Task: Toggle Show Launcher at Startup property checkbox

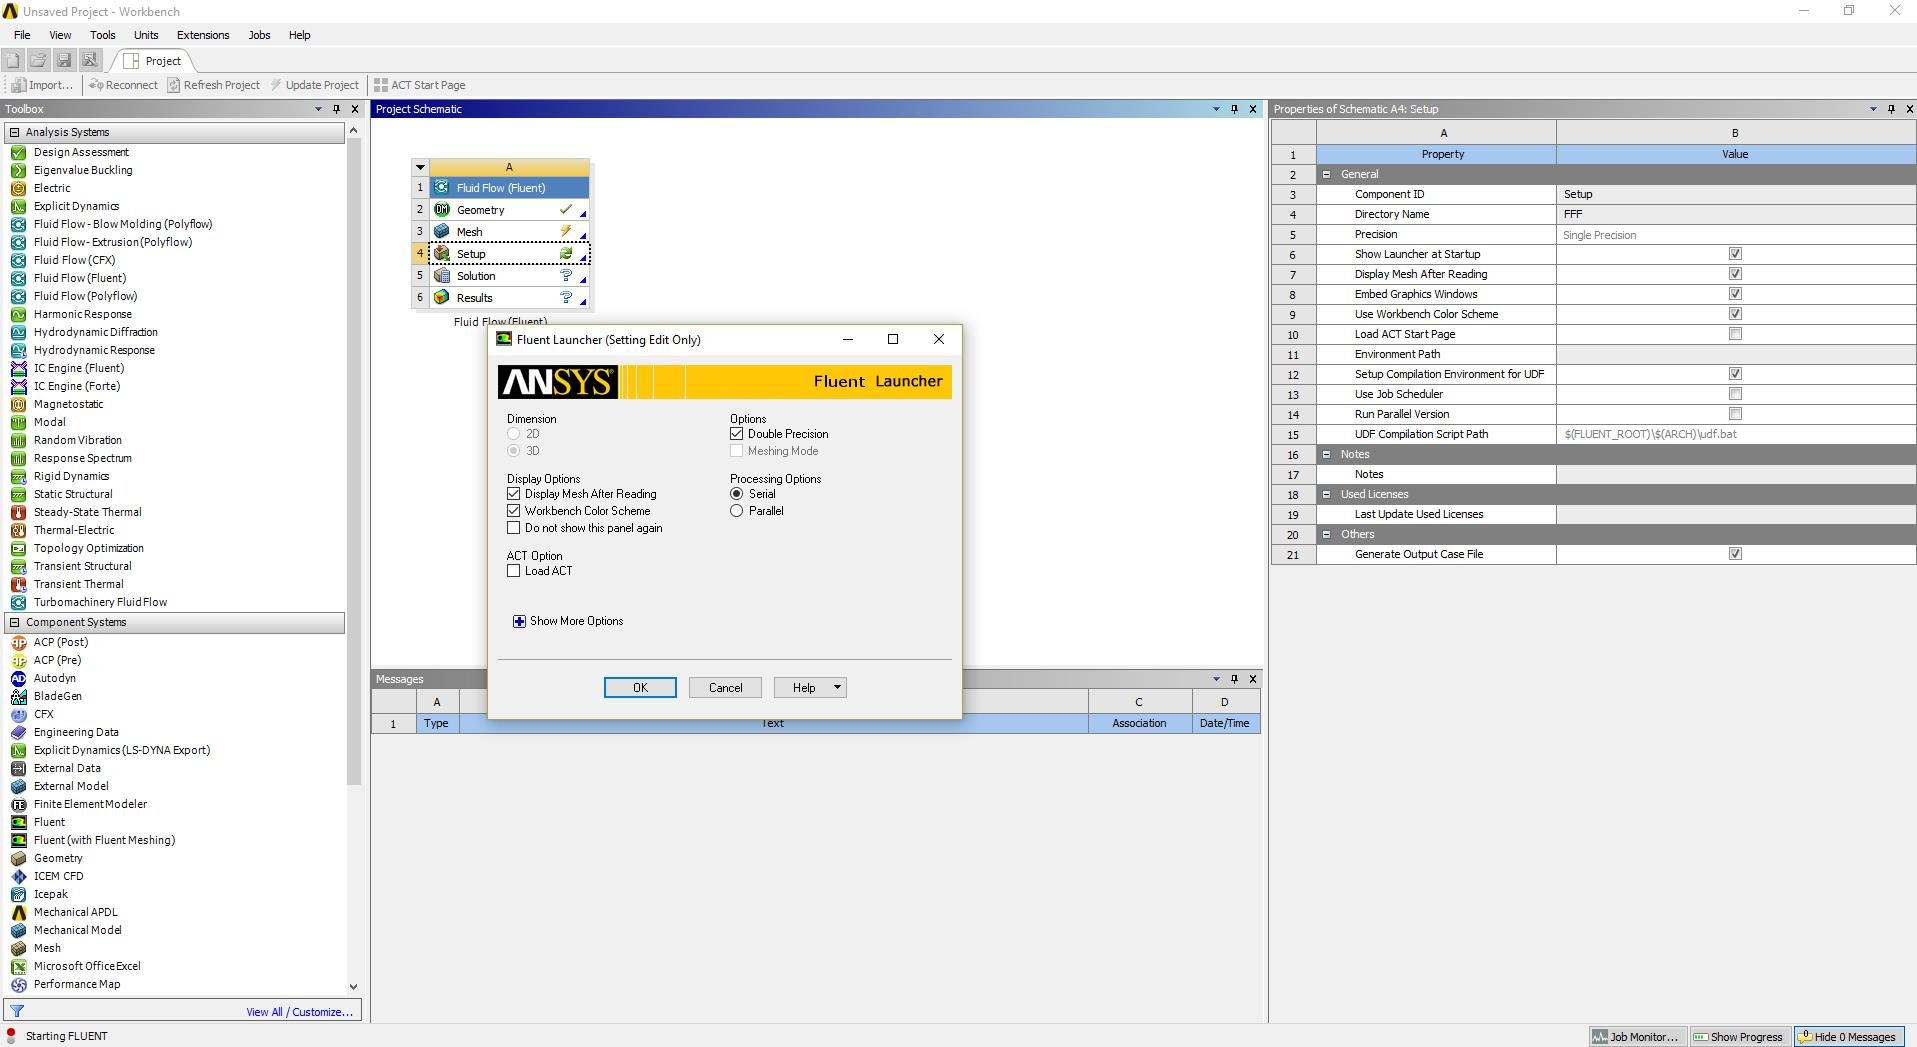Action: pyautogui.click(x=1735, y=254)
